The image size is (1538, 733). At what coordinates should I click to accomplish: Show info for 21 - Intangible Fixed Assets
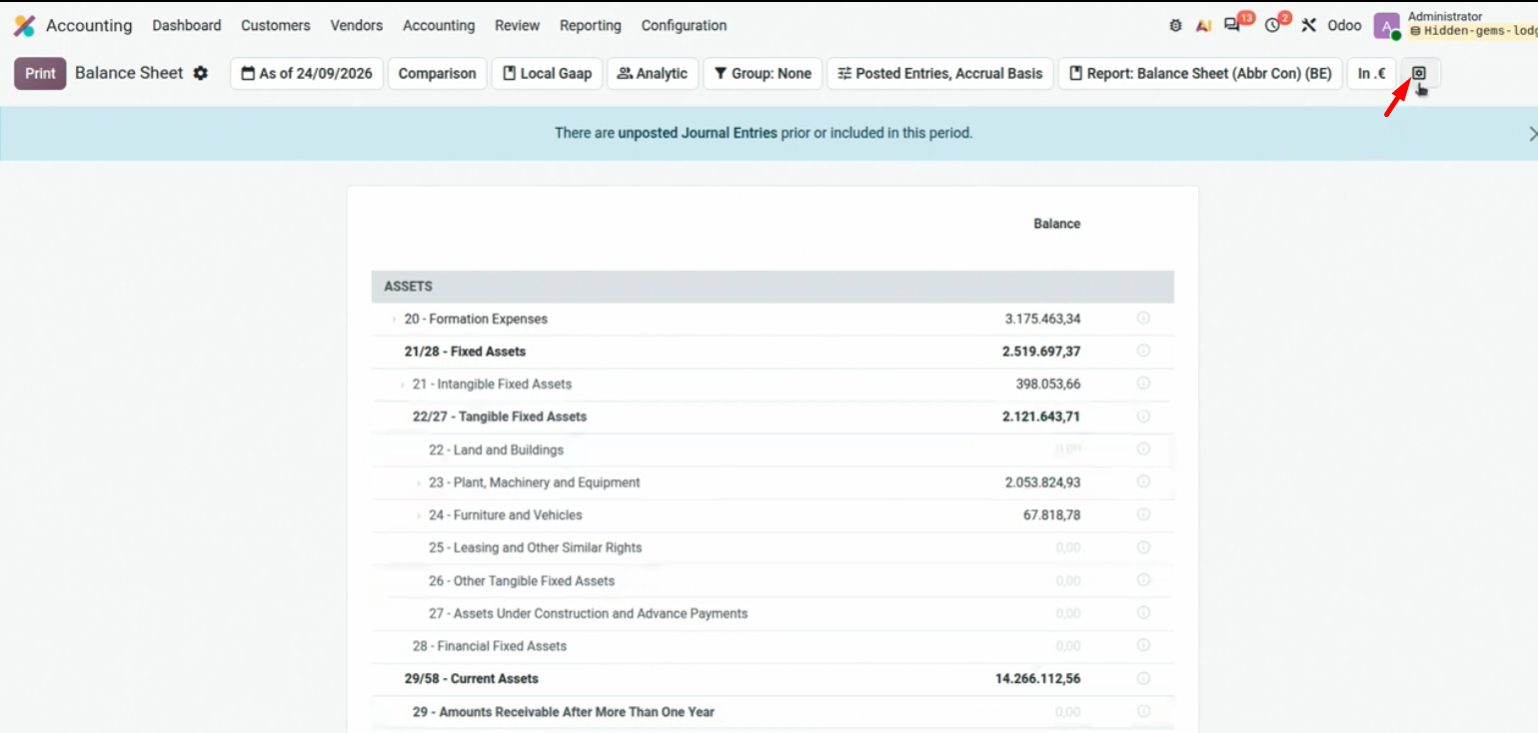[1143, 384]
